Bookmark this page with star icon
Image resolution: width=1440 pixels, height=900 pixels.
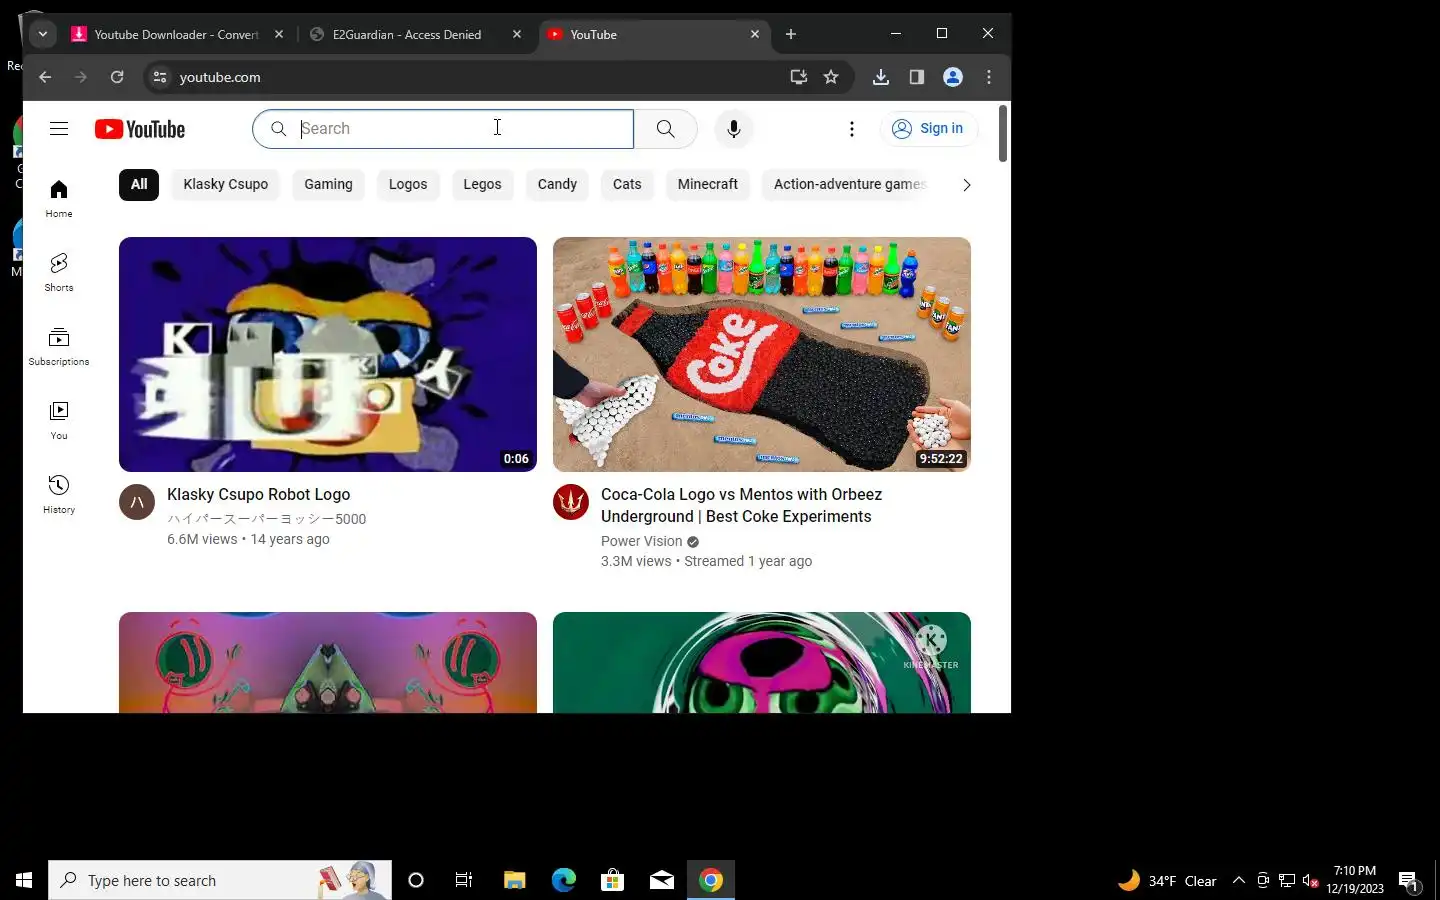(831, 77)
